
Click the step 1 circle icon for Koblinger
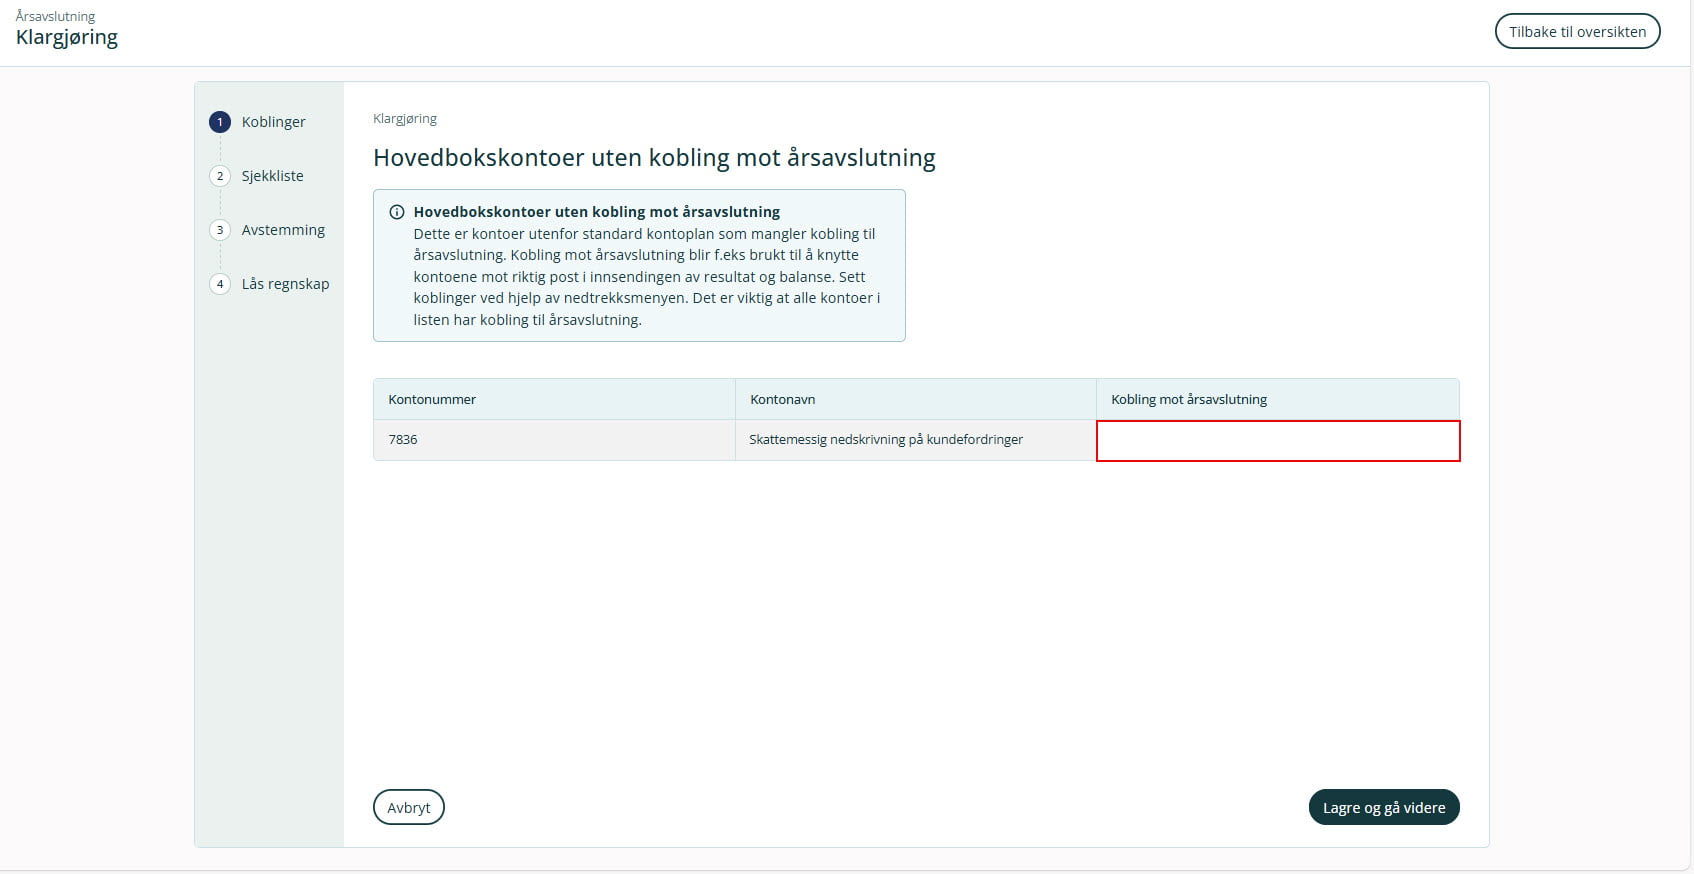tap(220, 122)
